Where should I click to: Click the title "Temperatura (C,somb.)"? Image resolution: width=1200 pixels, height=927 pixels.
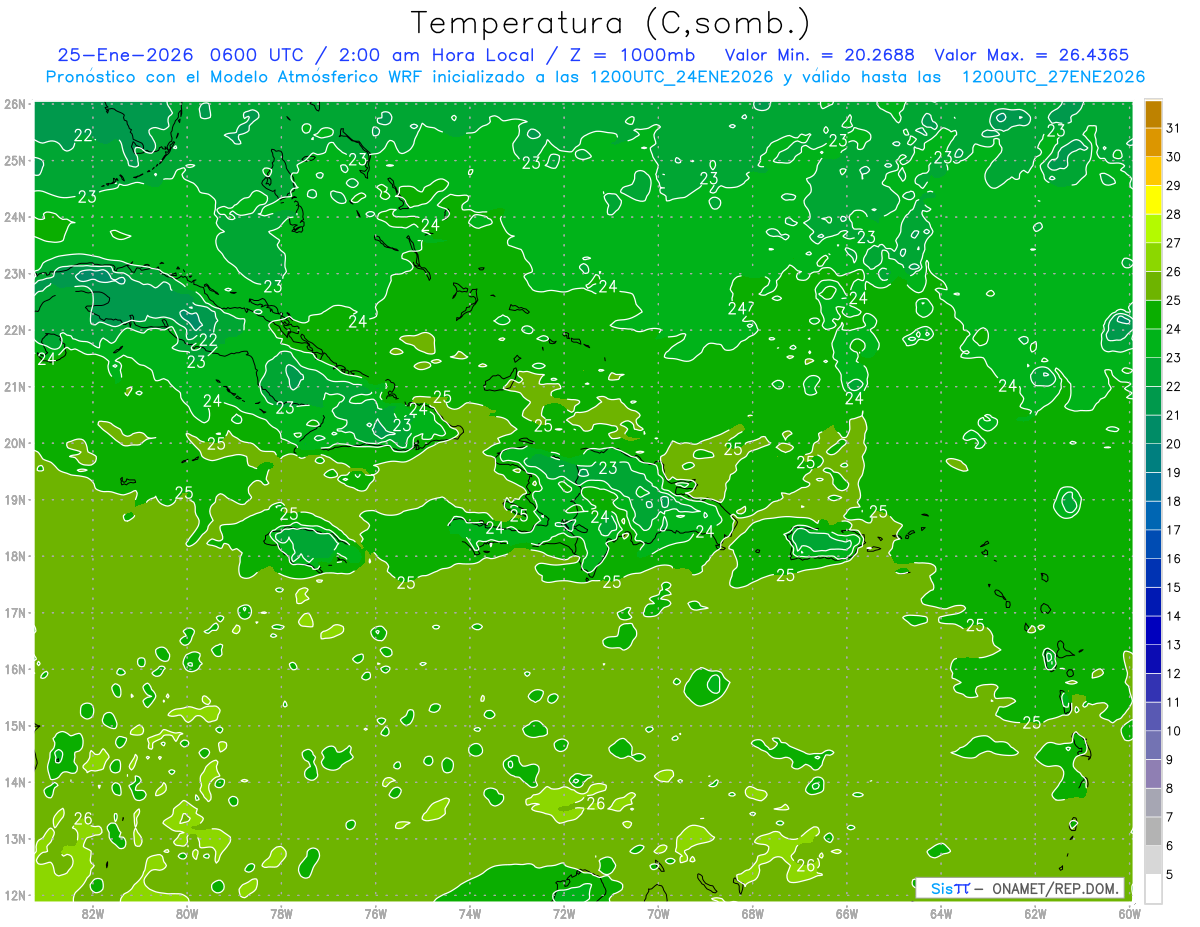point(611,23)
